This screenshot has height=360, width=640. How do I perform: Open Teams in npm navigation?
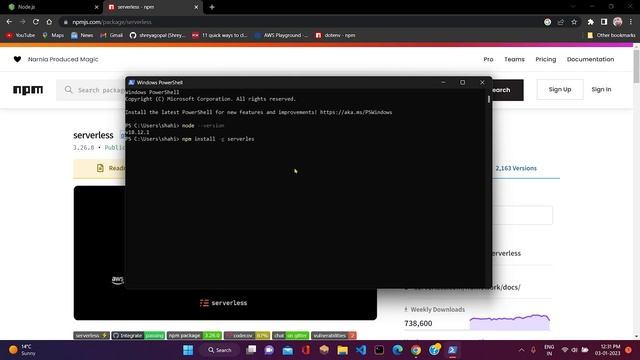(x=514, y=59)
